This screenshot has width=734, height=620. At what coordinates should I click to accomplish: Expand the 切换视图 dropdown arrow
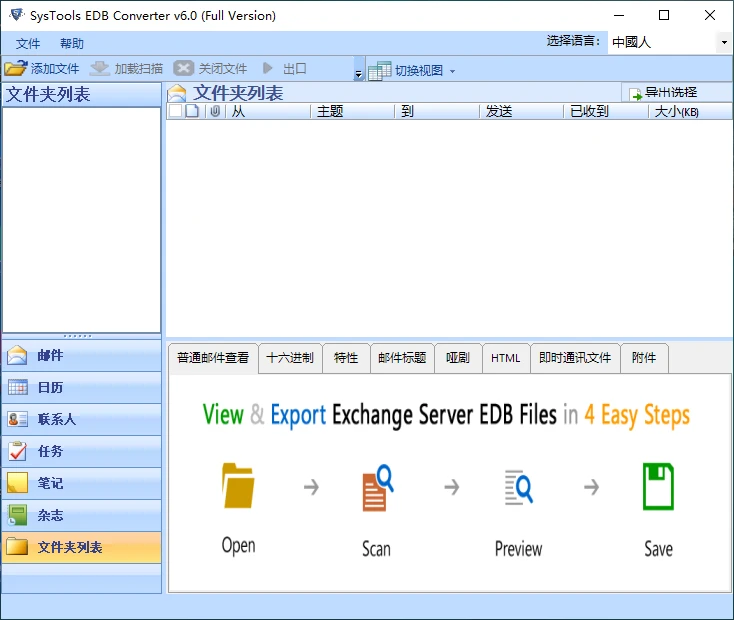click(452, 72)
